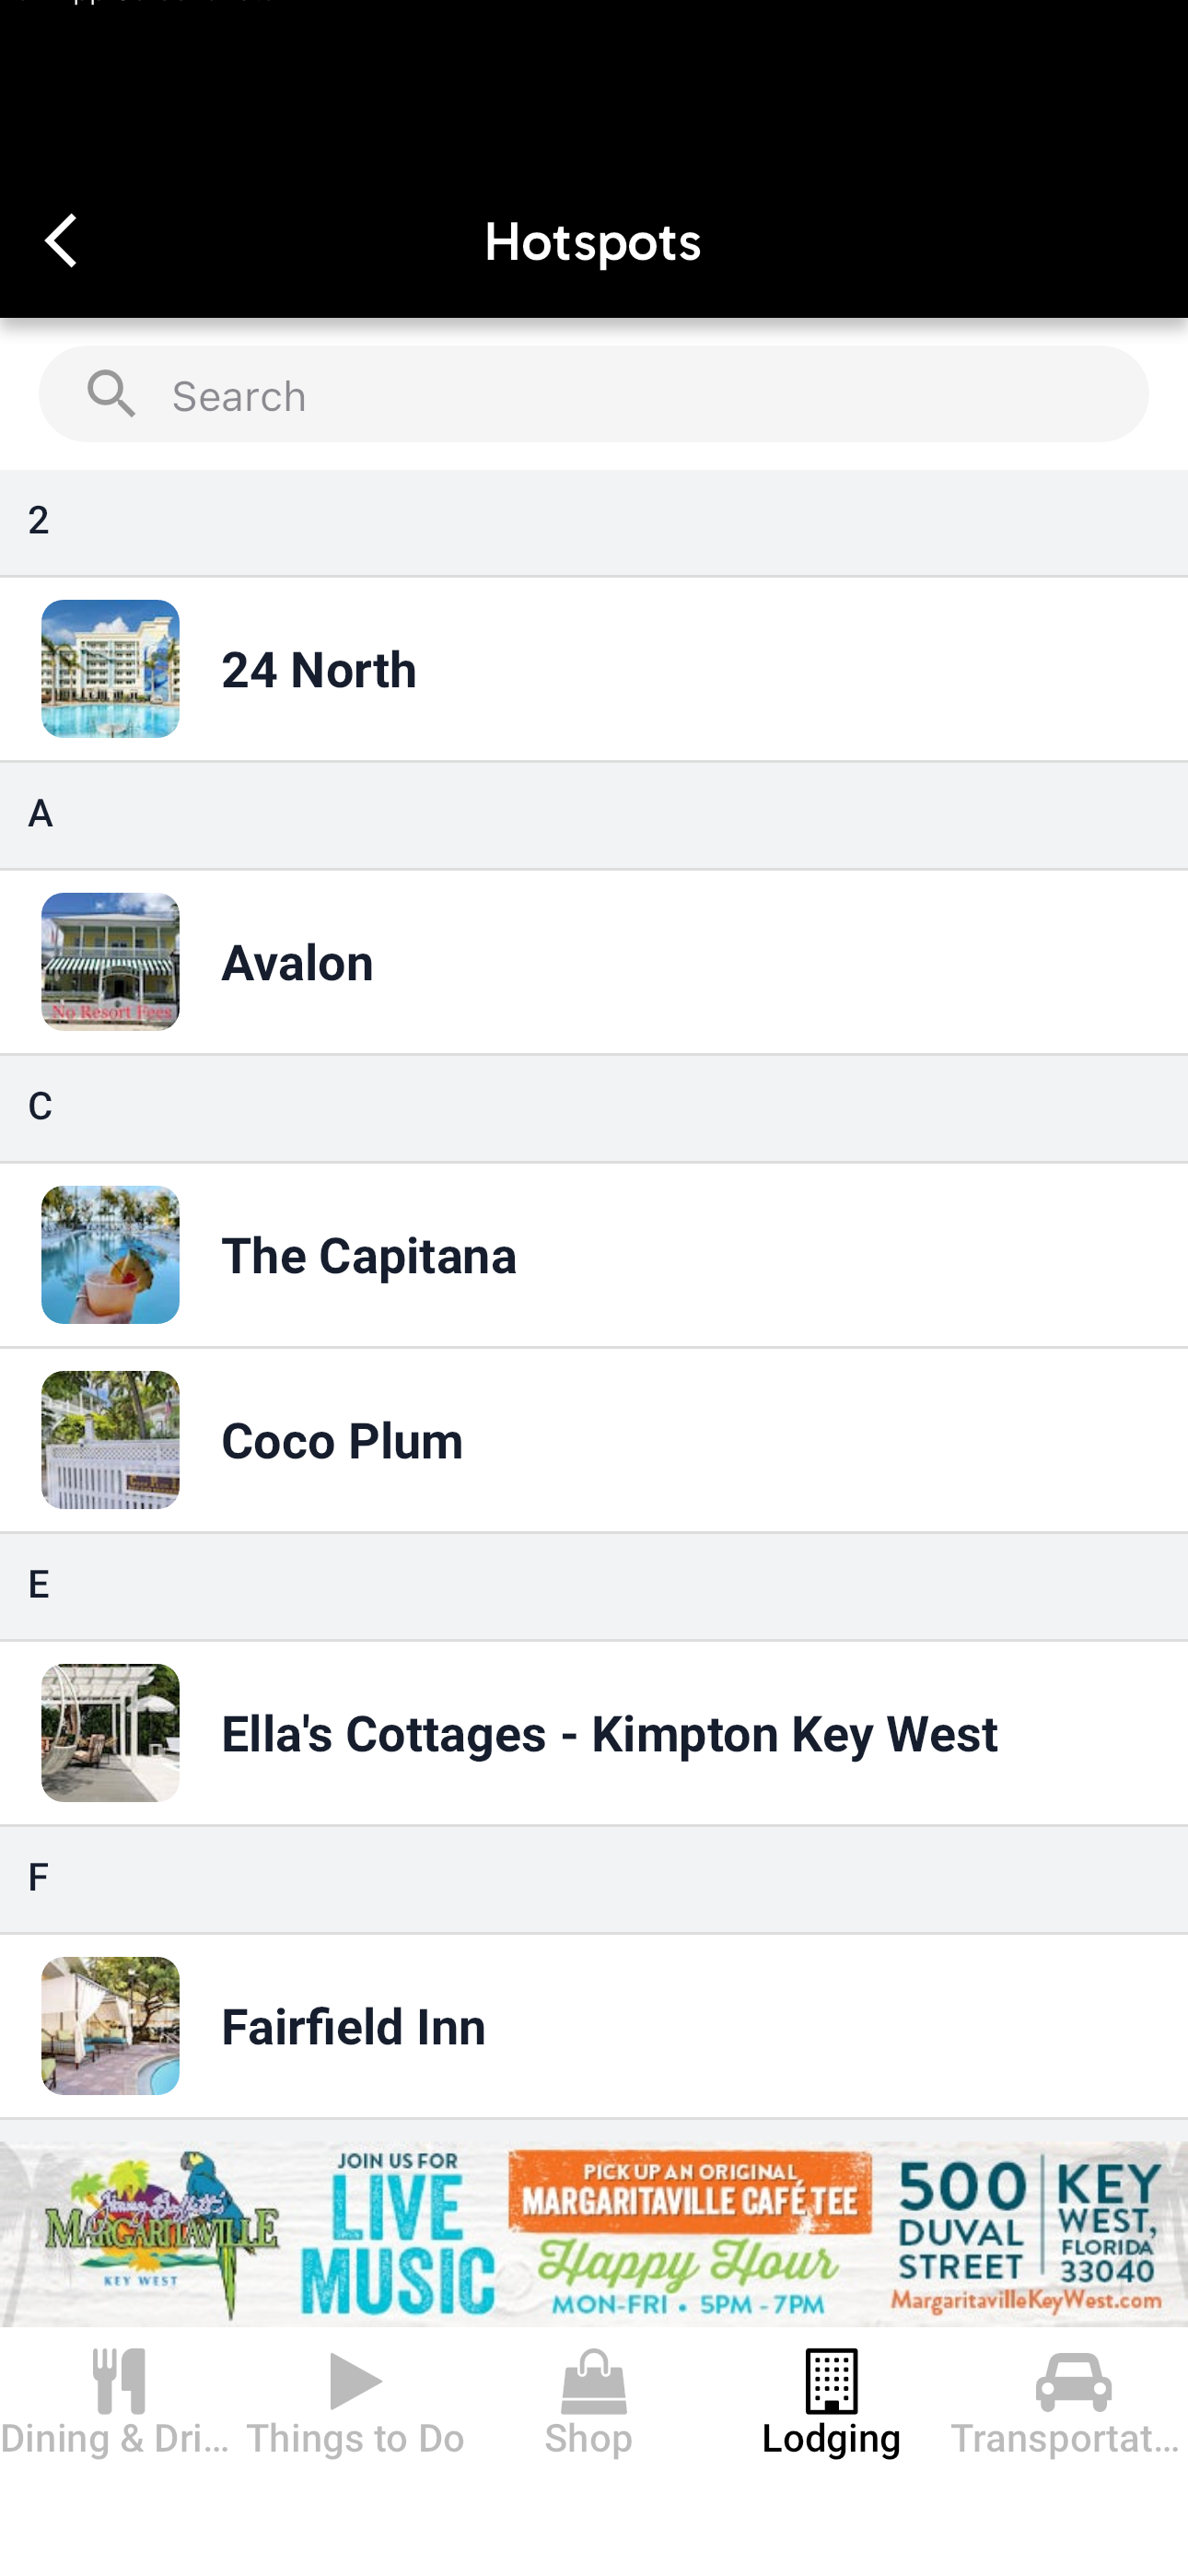Tap the Avalon building thumbnail

pyautogui.click(x=110, y=961)
